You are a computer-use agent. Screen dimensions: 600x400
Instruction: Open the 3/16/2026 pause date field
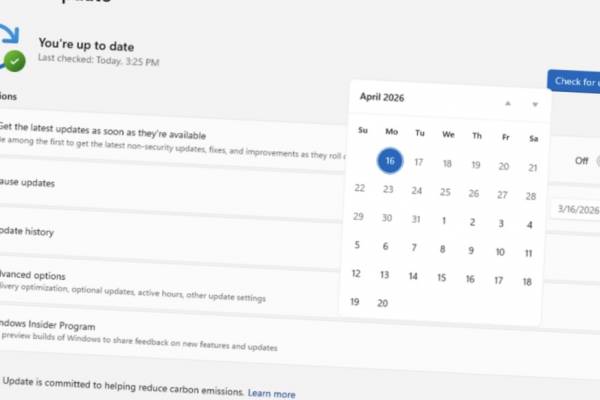pos(577,209)
